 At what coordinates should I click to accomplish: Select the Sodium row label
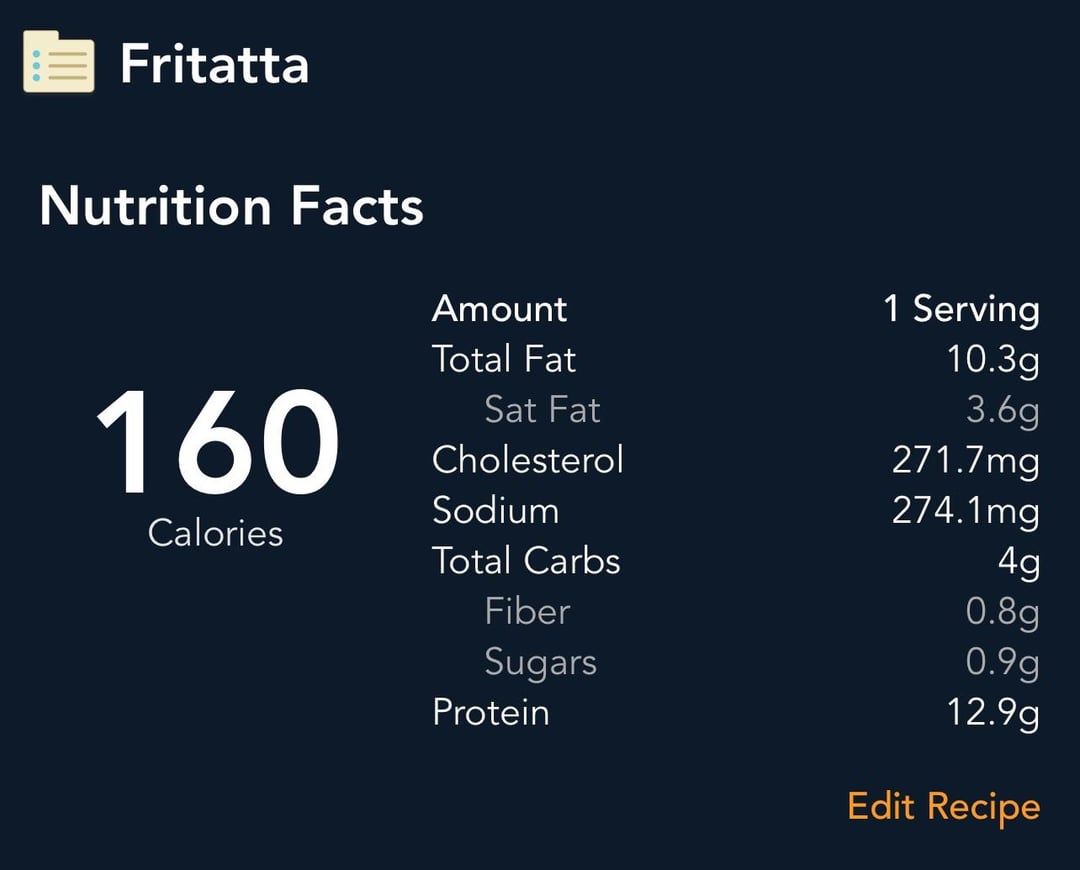pyautogui.click(x=495, y=510)
